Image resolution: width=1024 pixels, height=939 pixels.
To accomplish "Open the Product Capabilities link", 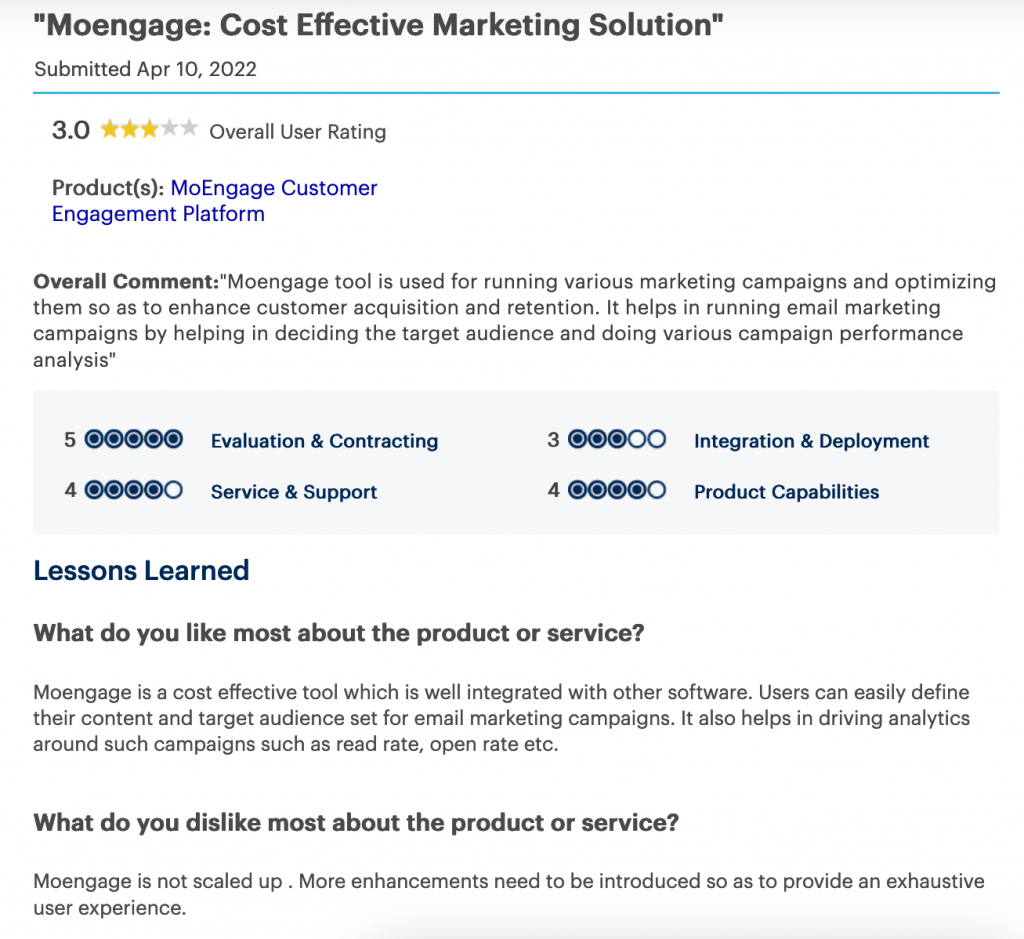I will pos(786,492).
